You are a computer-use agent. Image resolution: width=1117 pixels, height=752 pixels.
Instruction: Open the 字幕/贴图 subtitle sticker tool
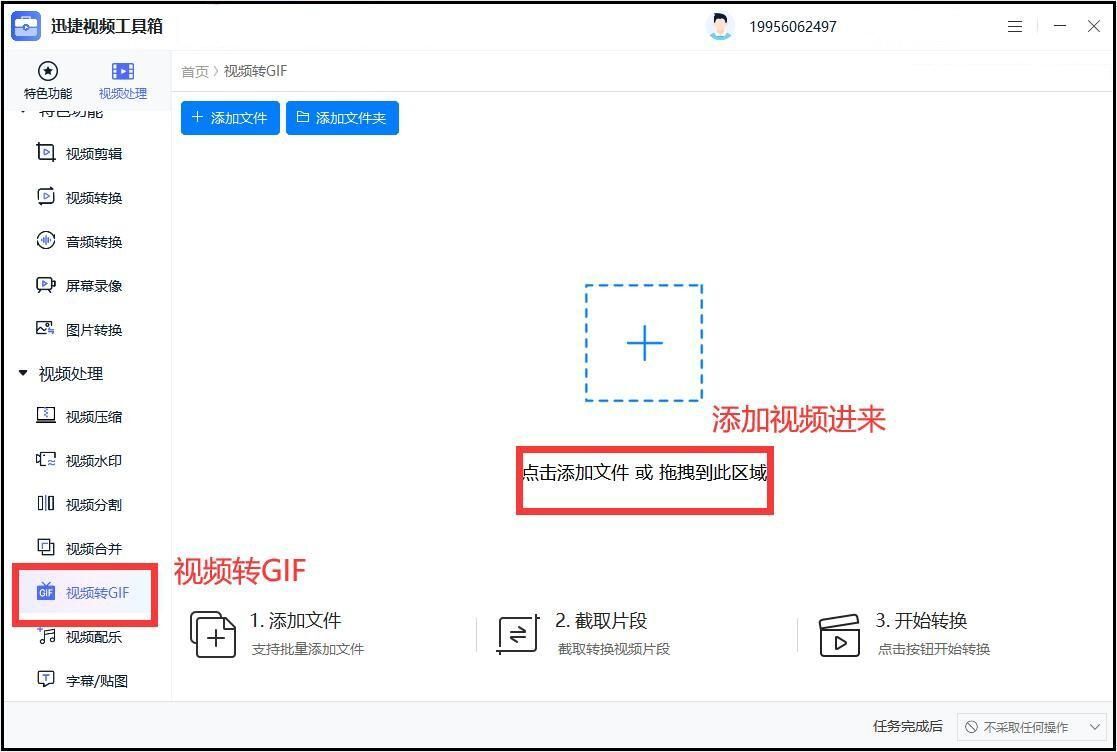(x=83, y=680)
